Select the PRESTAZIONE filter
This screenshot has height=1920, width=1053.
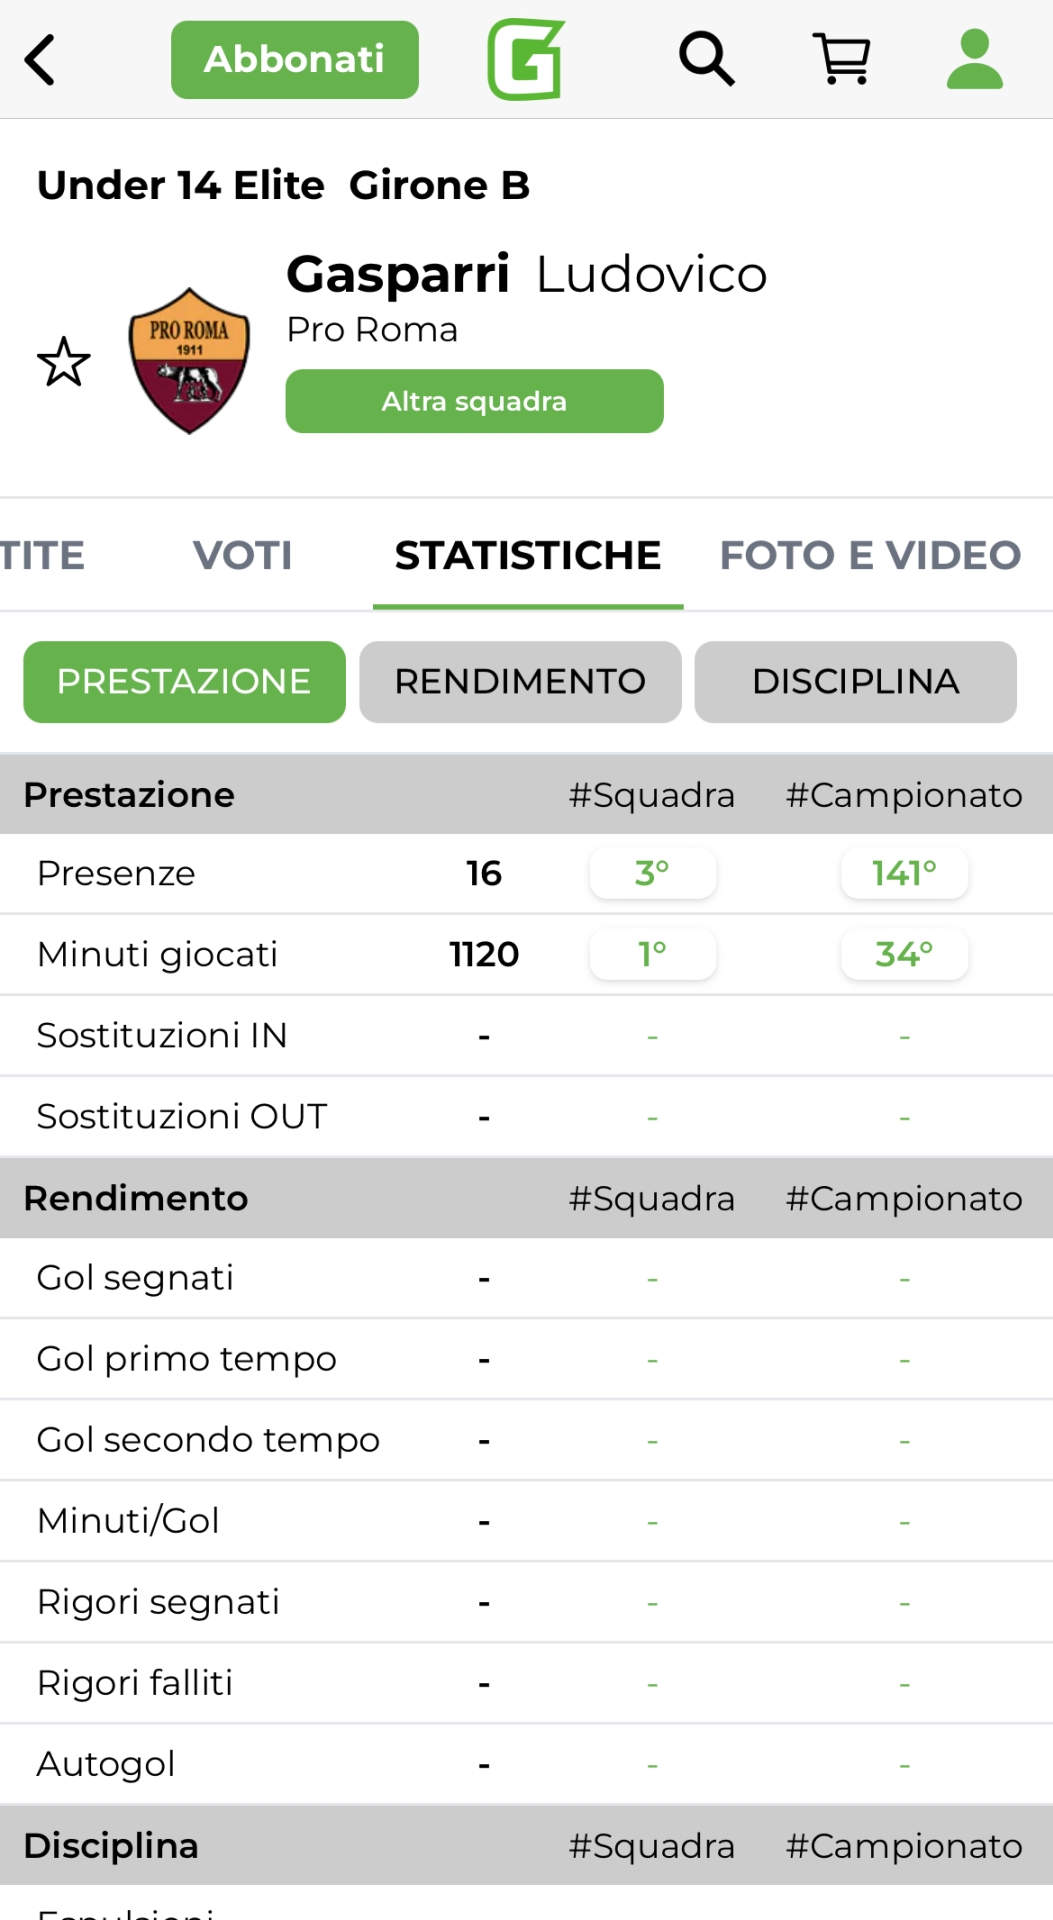[184, 682]
